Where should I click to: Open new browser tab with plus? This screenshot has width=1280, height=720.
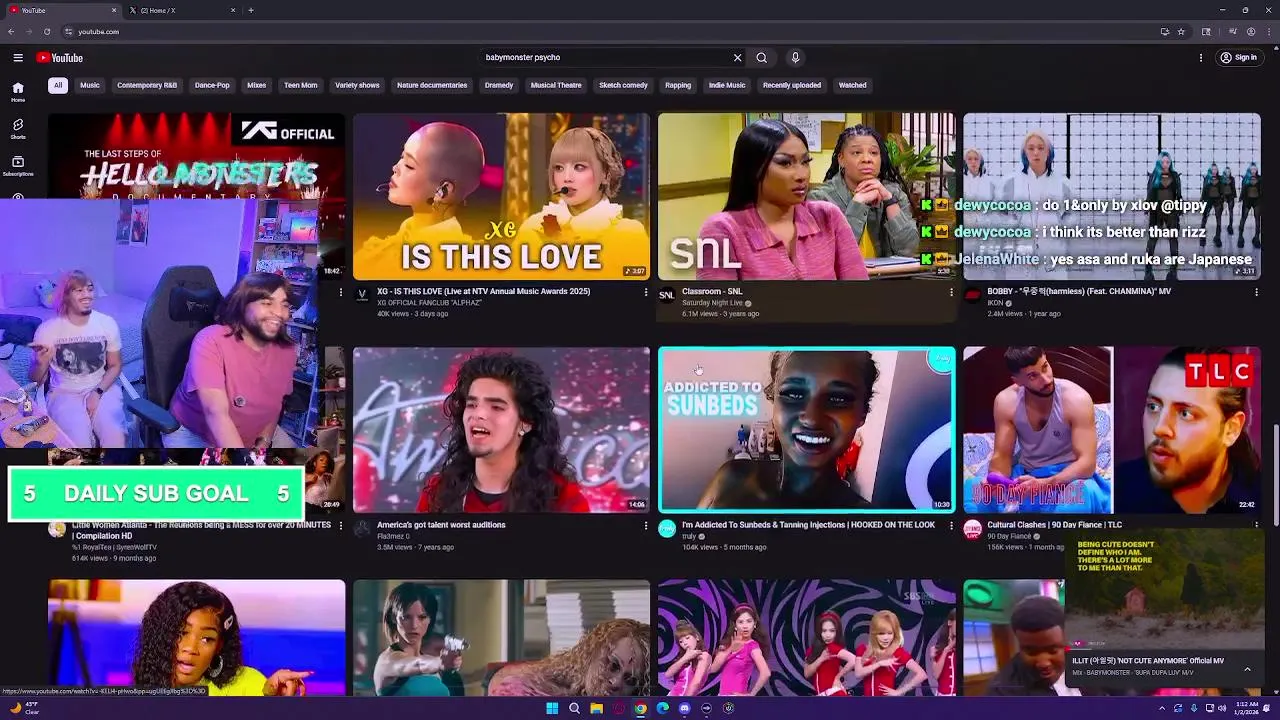(x=251, y=10)
